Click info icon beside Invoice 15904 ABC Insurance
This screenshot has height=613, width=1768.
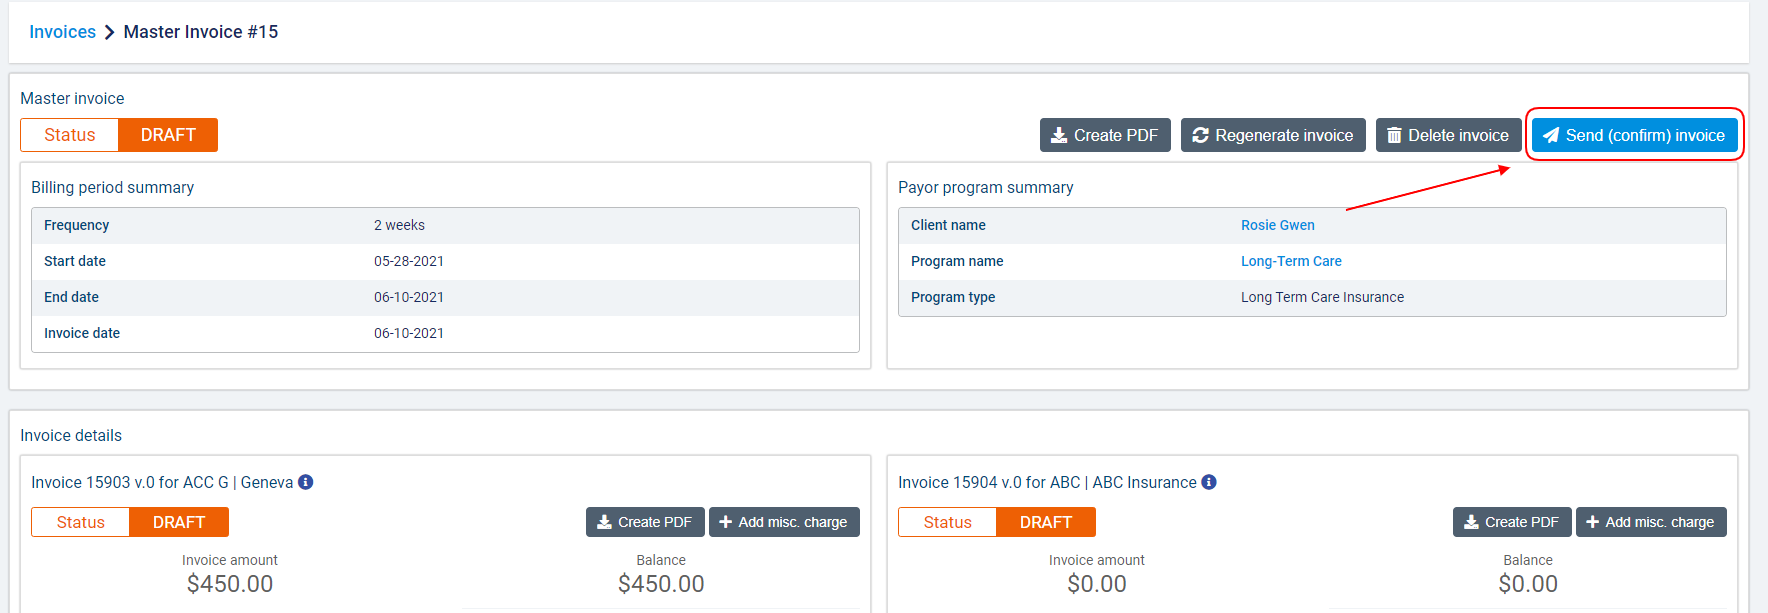[1209, 482]
